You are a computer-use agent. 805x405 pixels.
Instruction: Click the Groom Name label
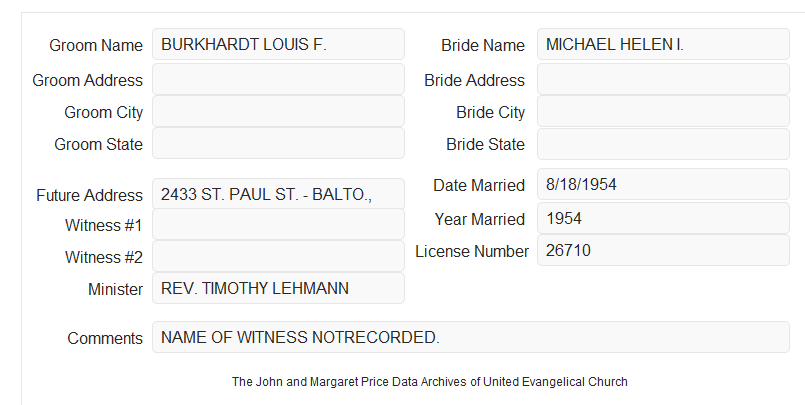click(96, 45)
